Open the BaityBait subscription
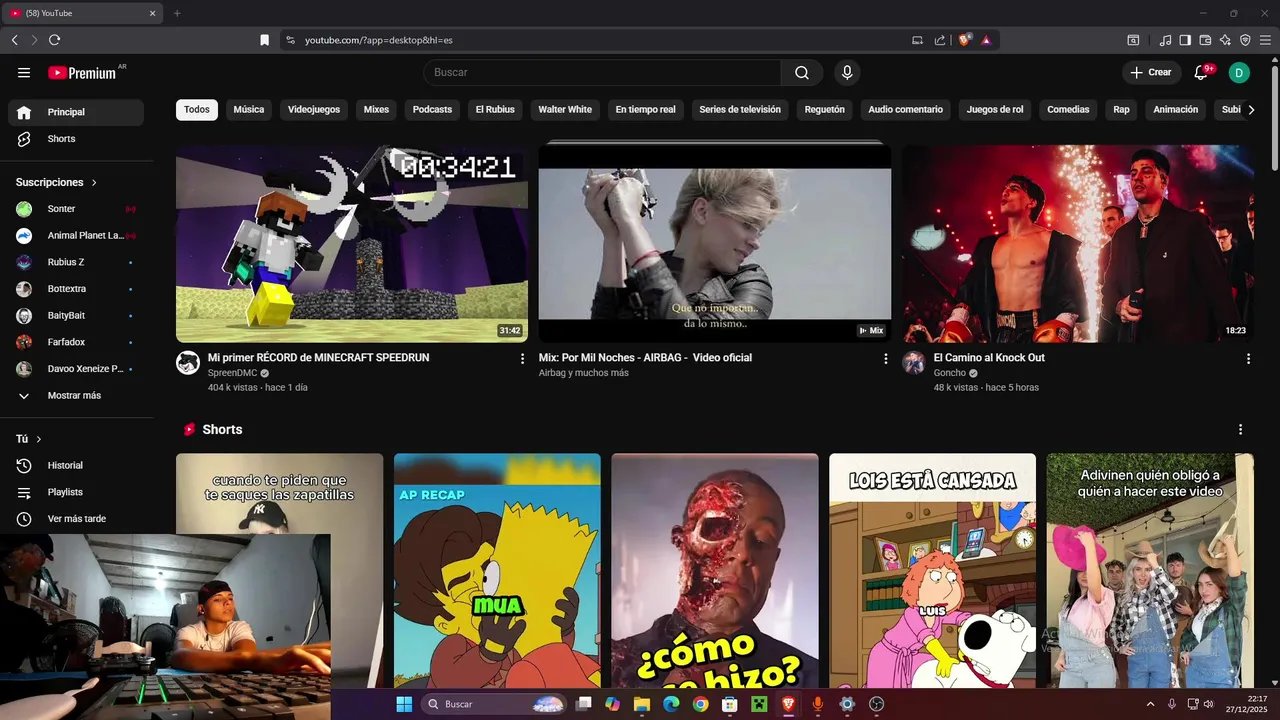The image size is (1280, 720). [76, 316]
